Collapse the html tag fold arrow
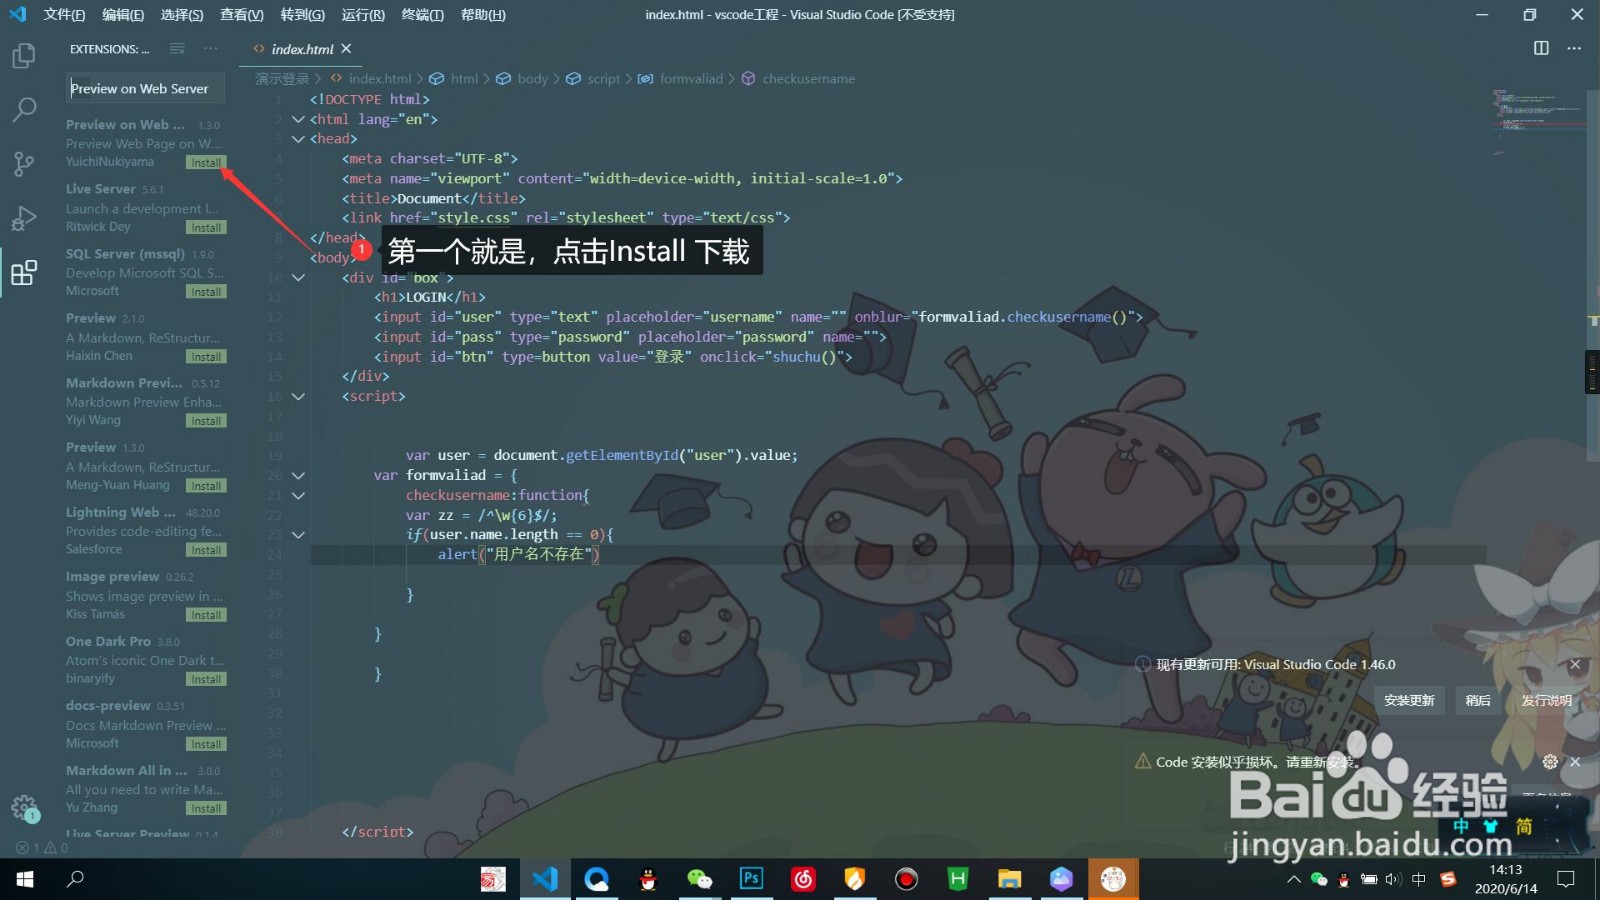Viewport: 1600px width, 900px height. tap(298, 119)
